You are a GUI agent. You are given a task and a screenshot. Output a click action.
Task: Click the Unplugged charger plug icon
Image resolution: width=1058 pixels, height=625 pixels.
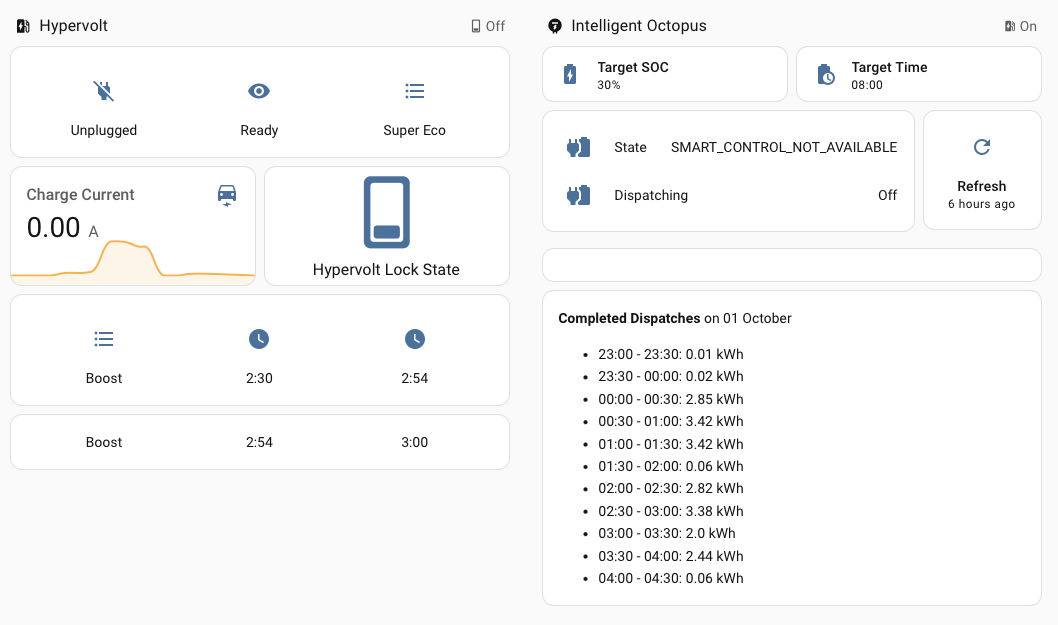tap(104, 92)
